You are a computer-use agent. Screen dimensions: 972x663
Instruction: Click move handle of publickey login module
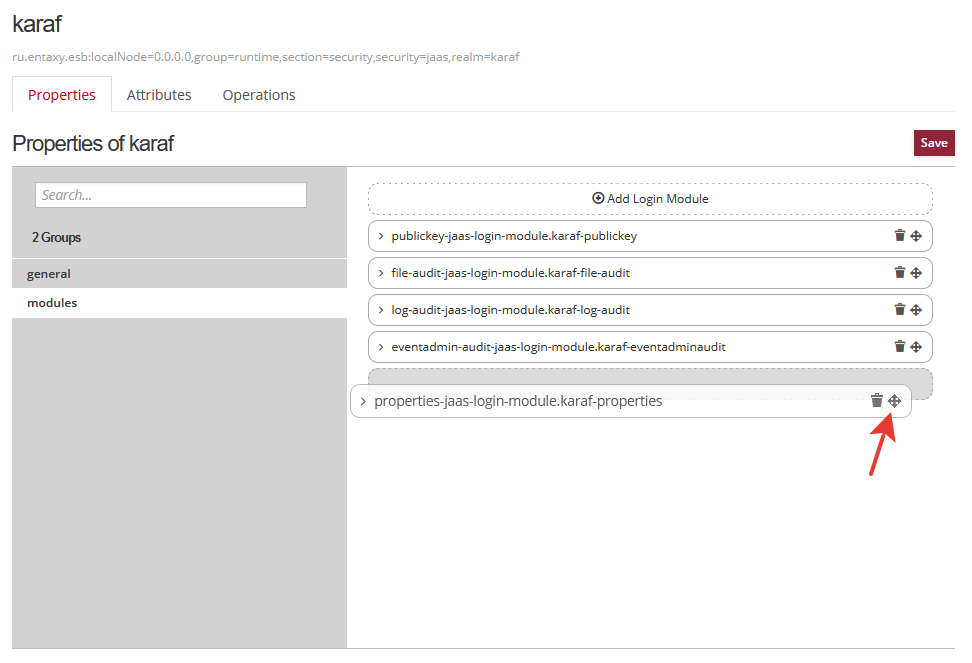point(916,236)
